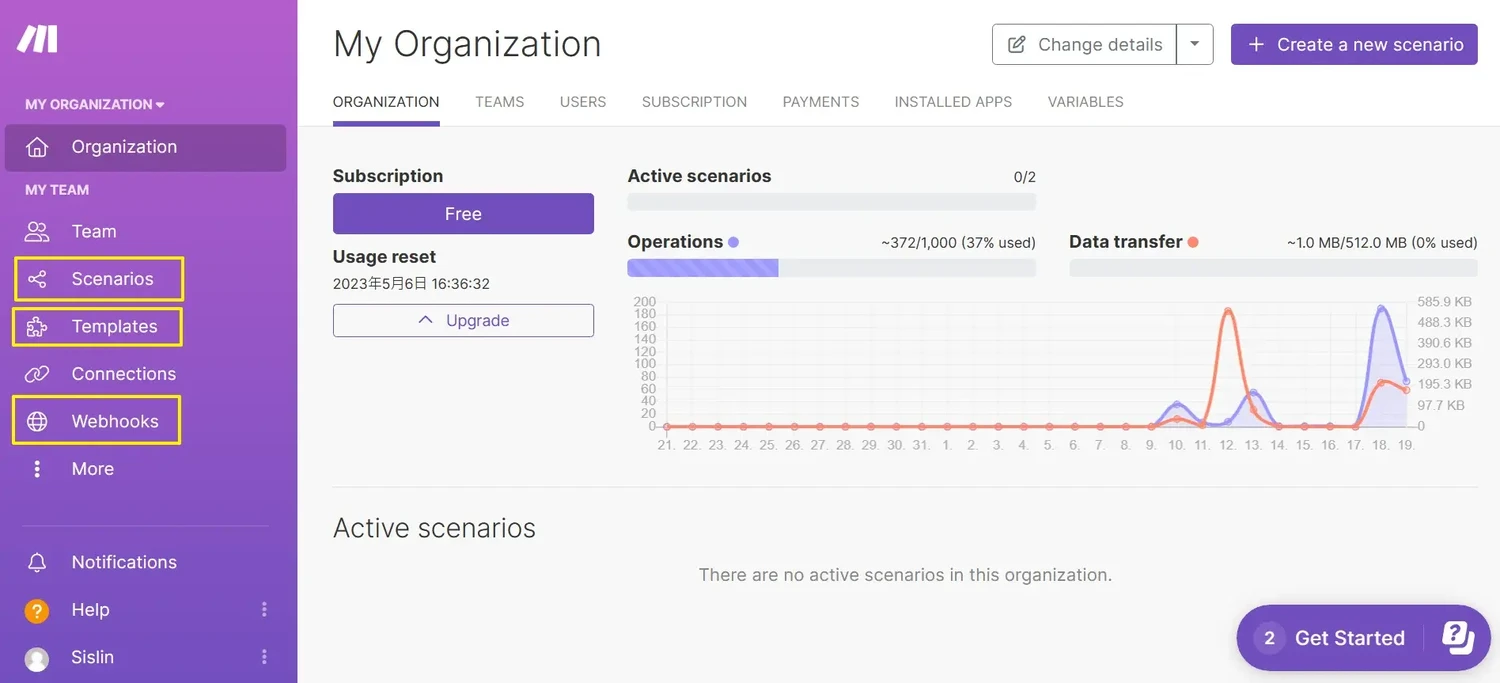Screen dimensions: 1500x683
Task: Click the 0/2 active scenarios count
Action: click(x=1025, y=177)
